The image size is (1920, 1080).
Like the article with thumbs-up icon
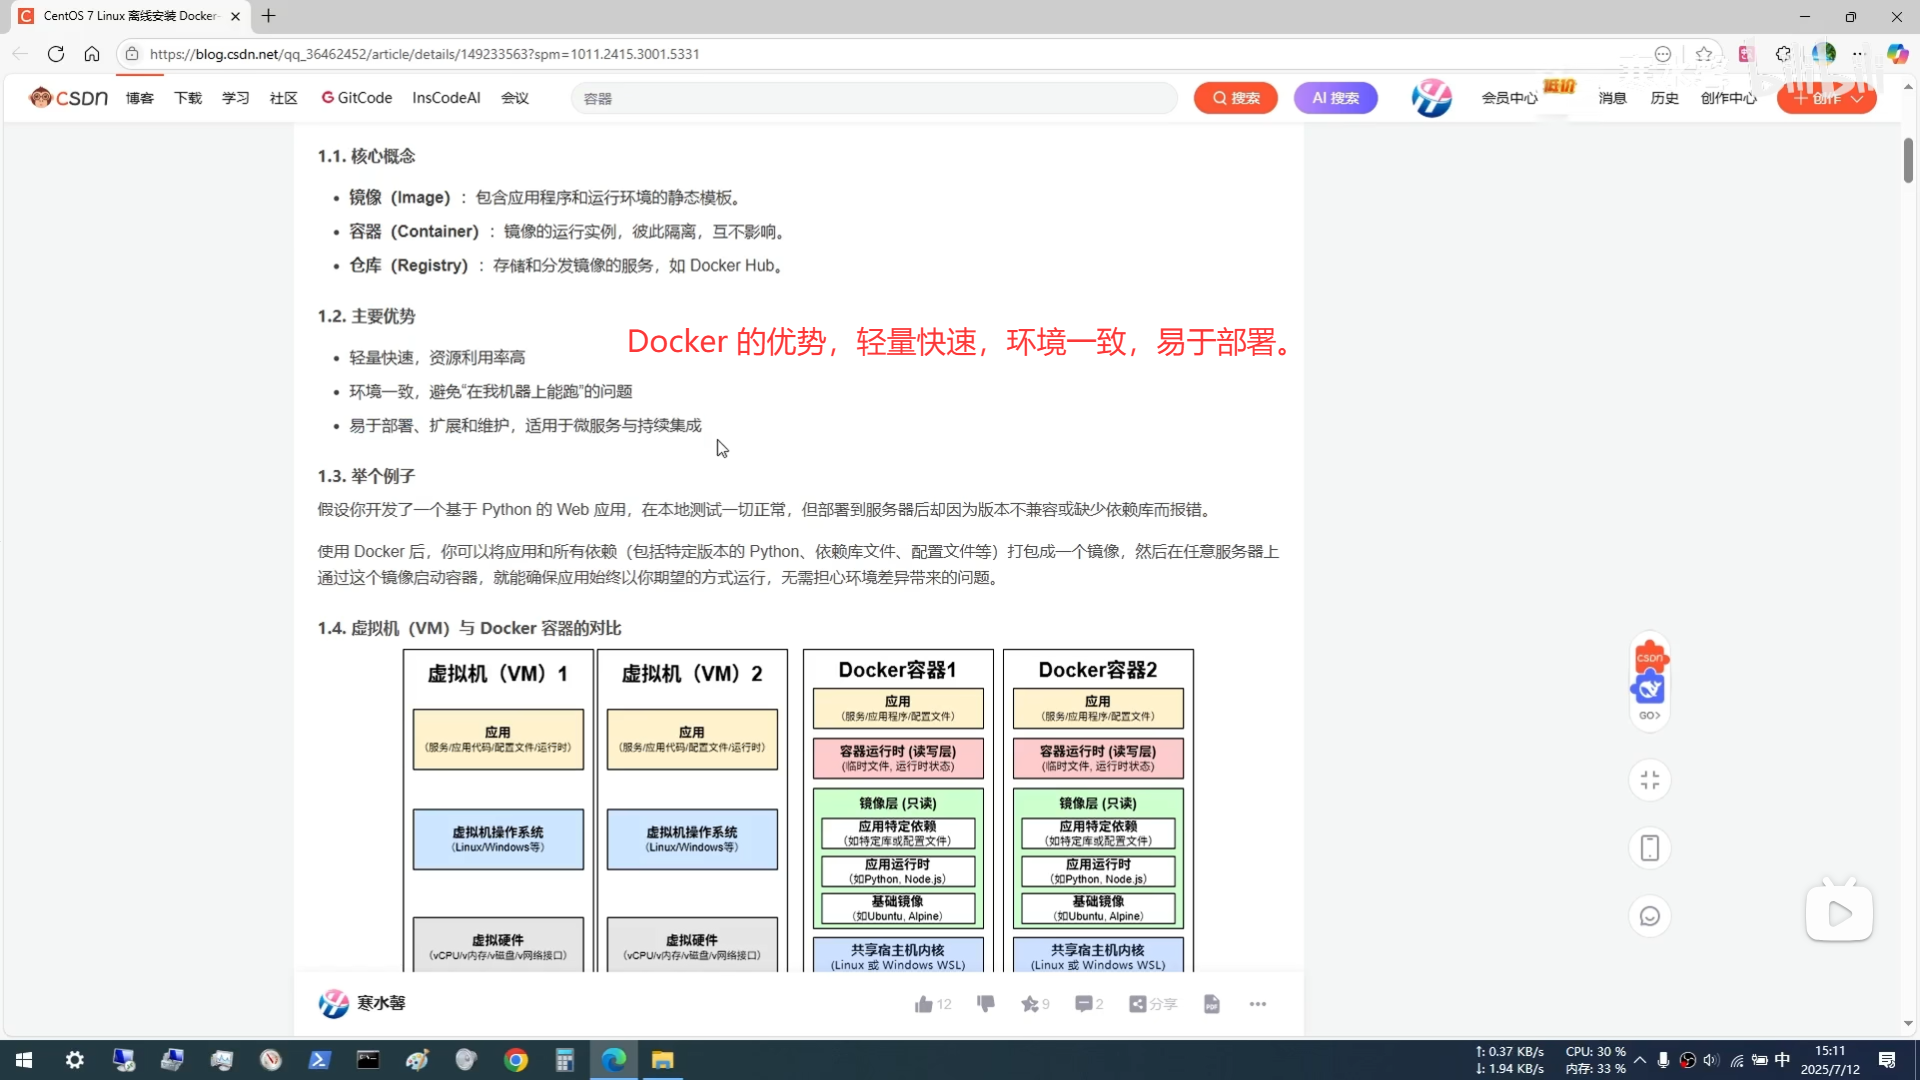pyautogui.click(x=923, y=1004)
